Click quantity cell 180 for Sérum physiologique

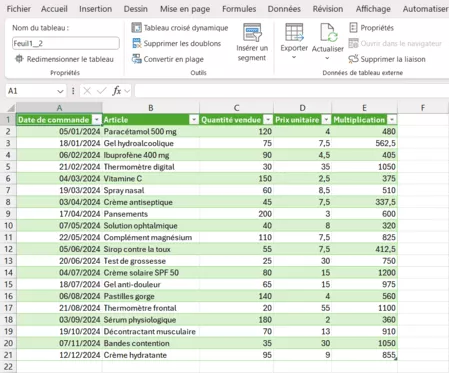(236, 320)
